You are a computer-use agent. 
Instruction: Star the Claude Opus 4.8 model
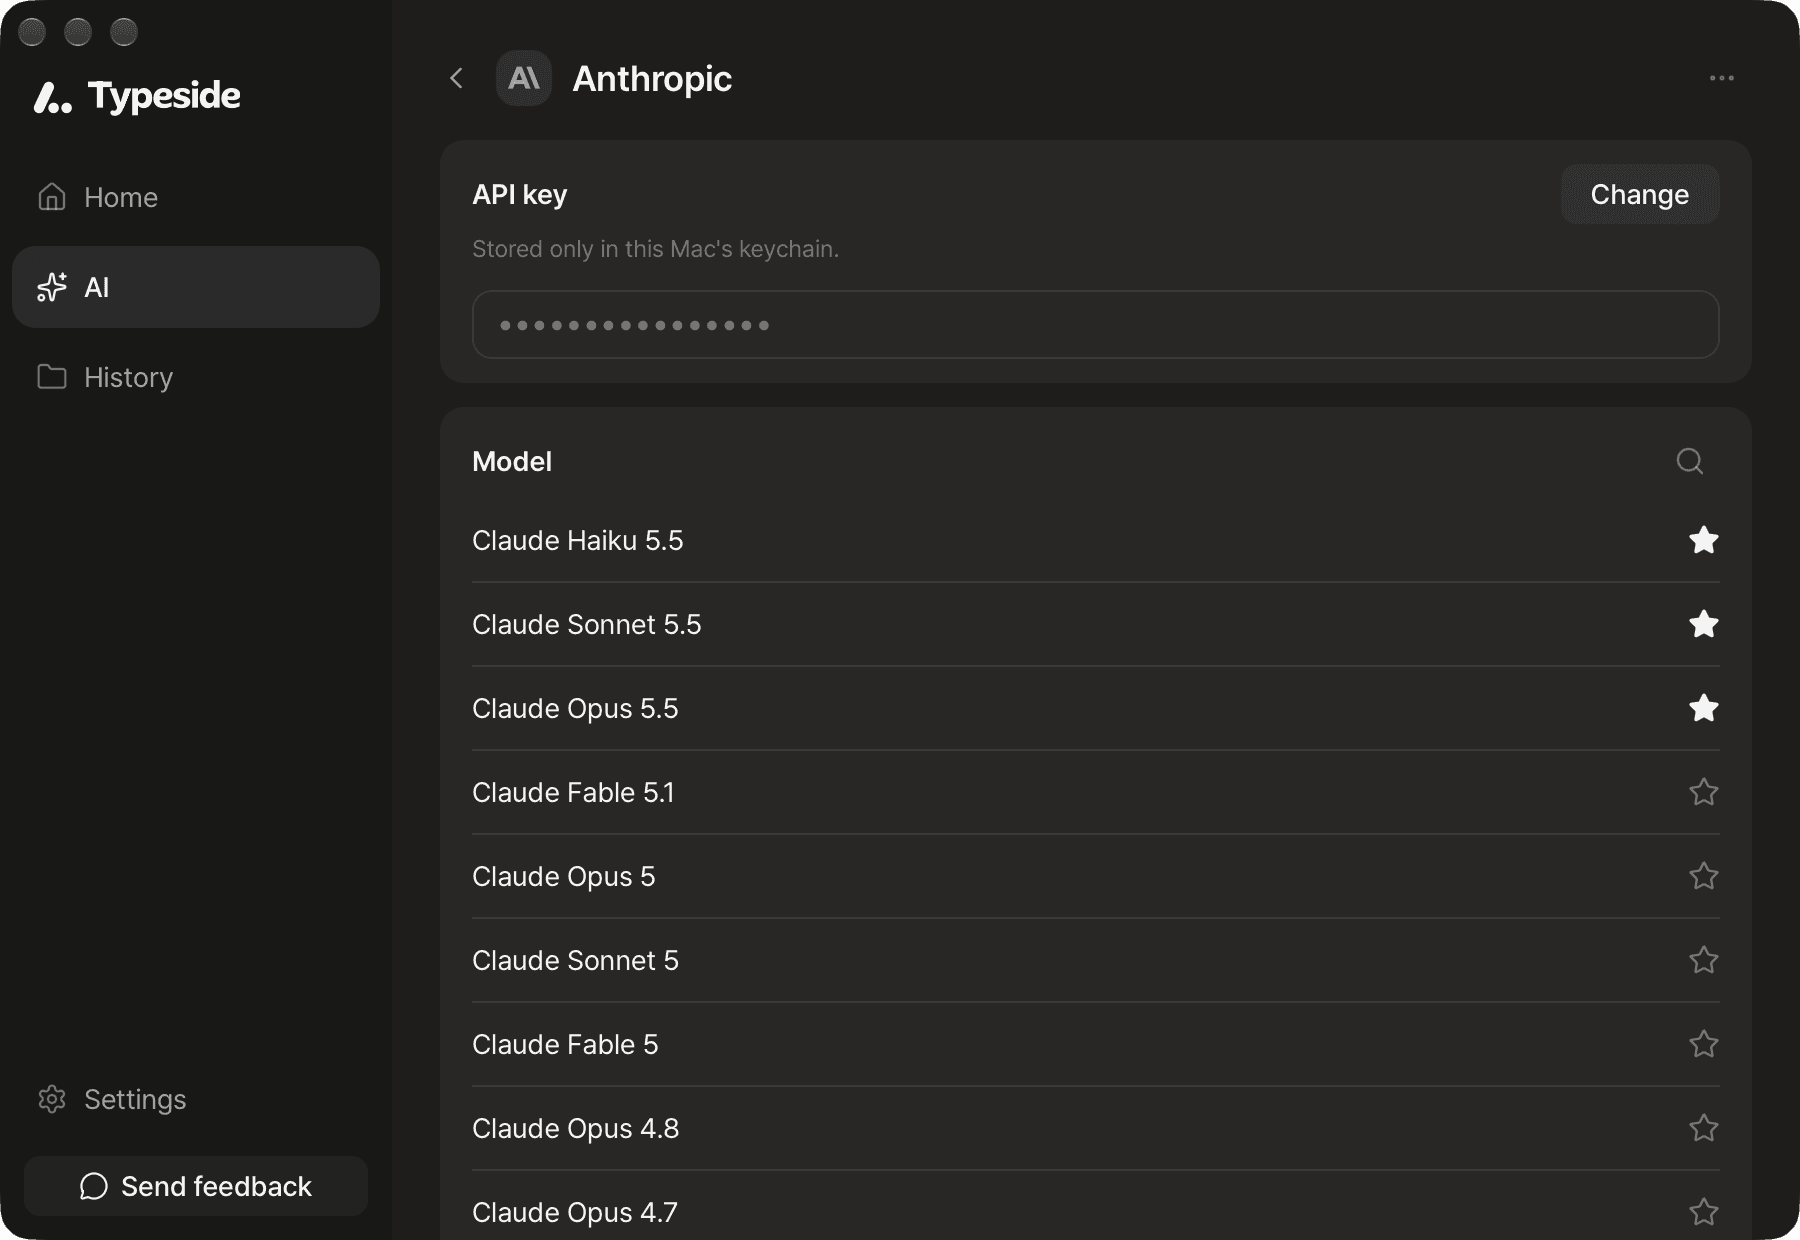point(1703,1128)
